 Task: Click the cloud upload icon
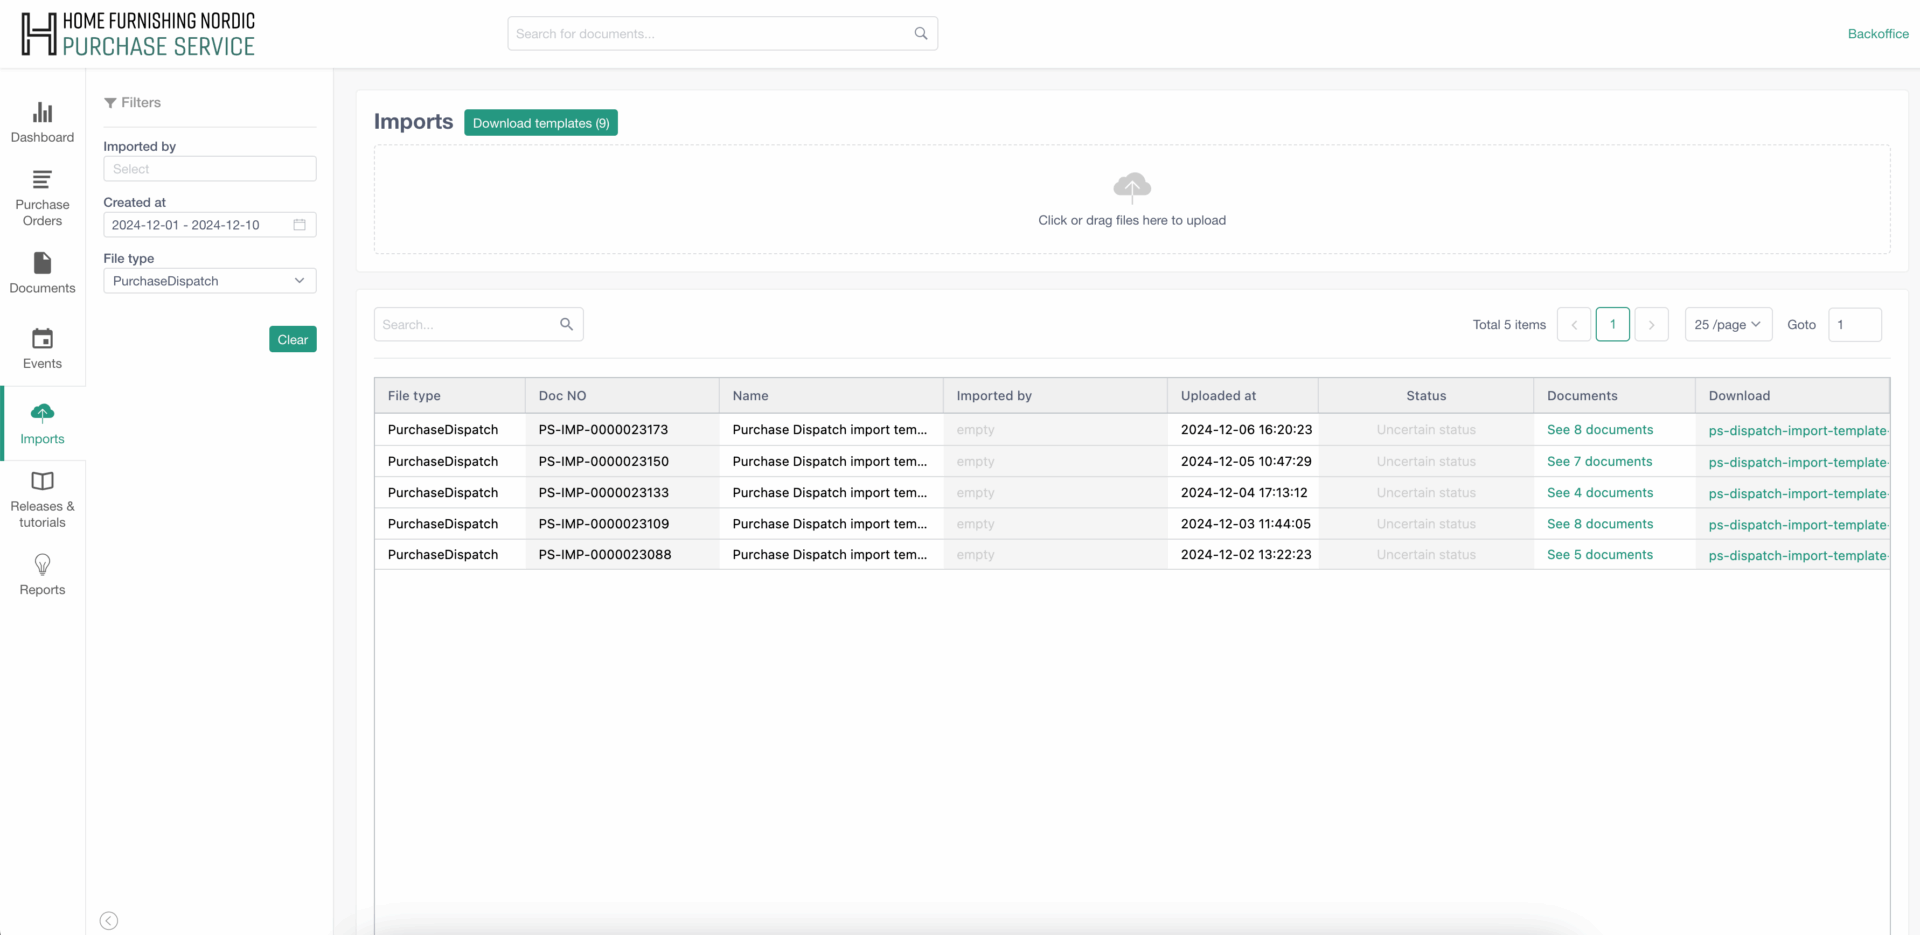[x=1132, y=187]
